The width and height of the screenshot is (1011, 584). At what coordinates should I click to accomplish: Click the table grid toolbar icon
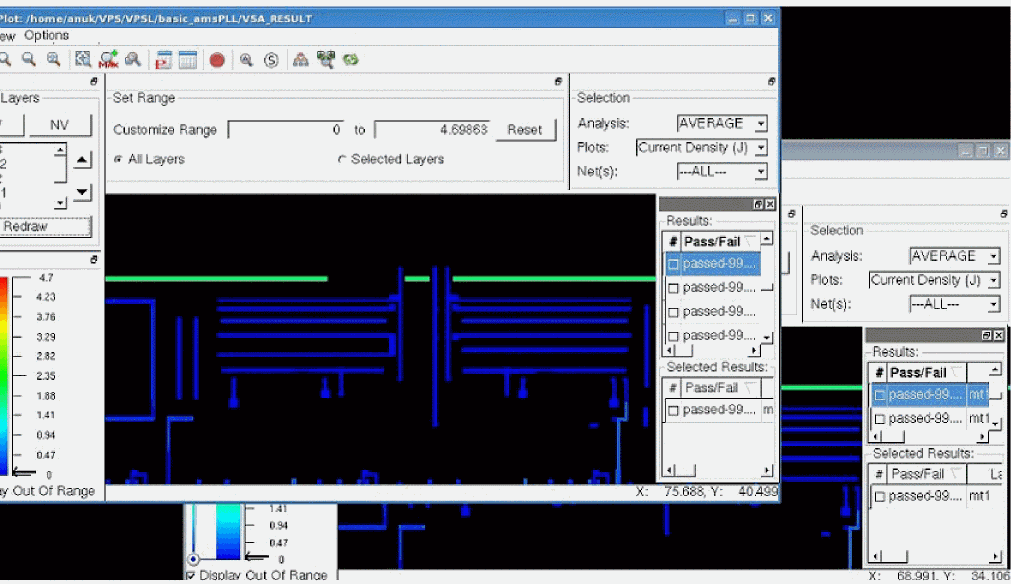tap(188, 60)
